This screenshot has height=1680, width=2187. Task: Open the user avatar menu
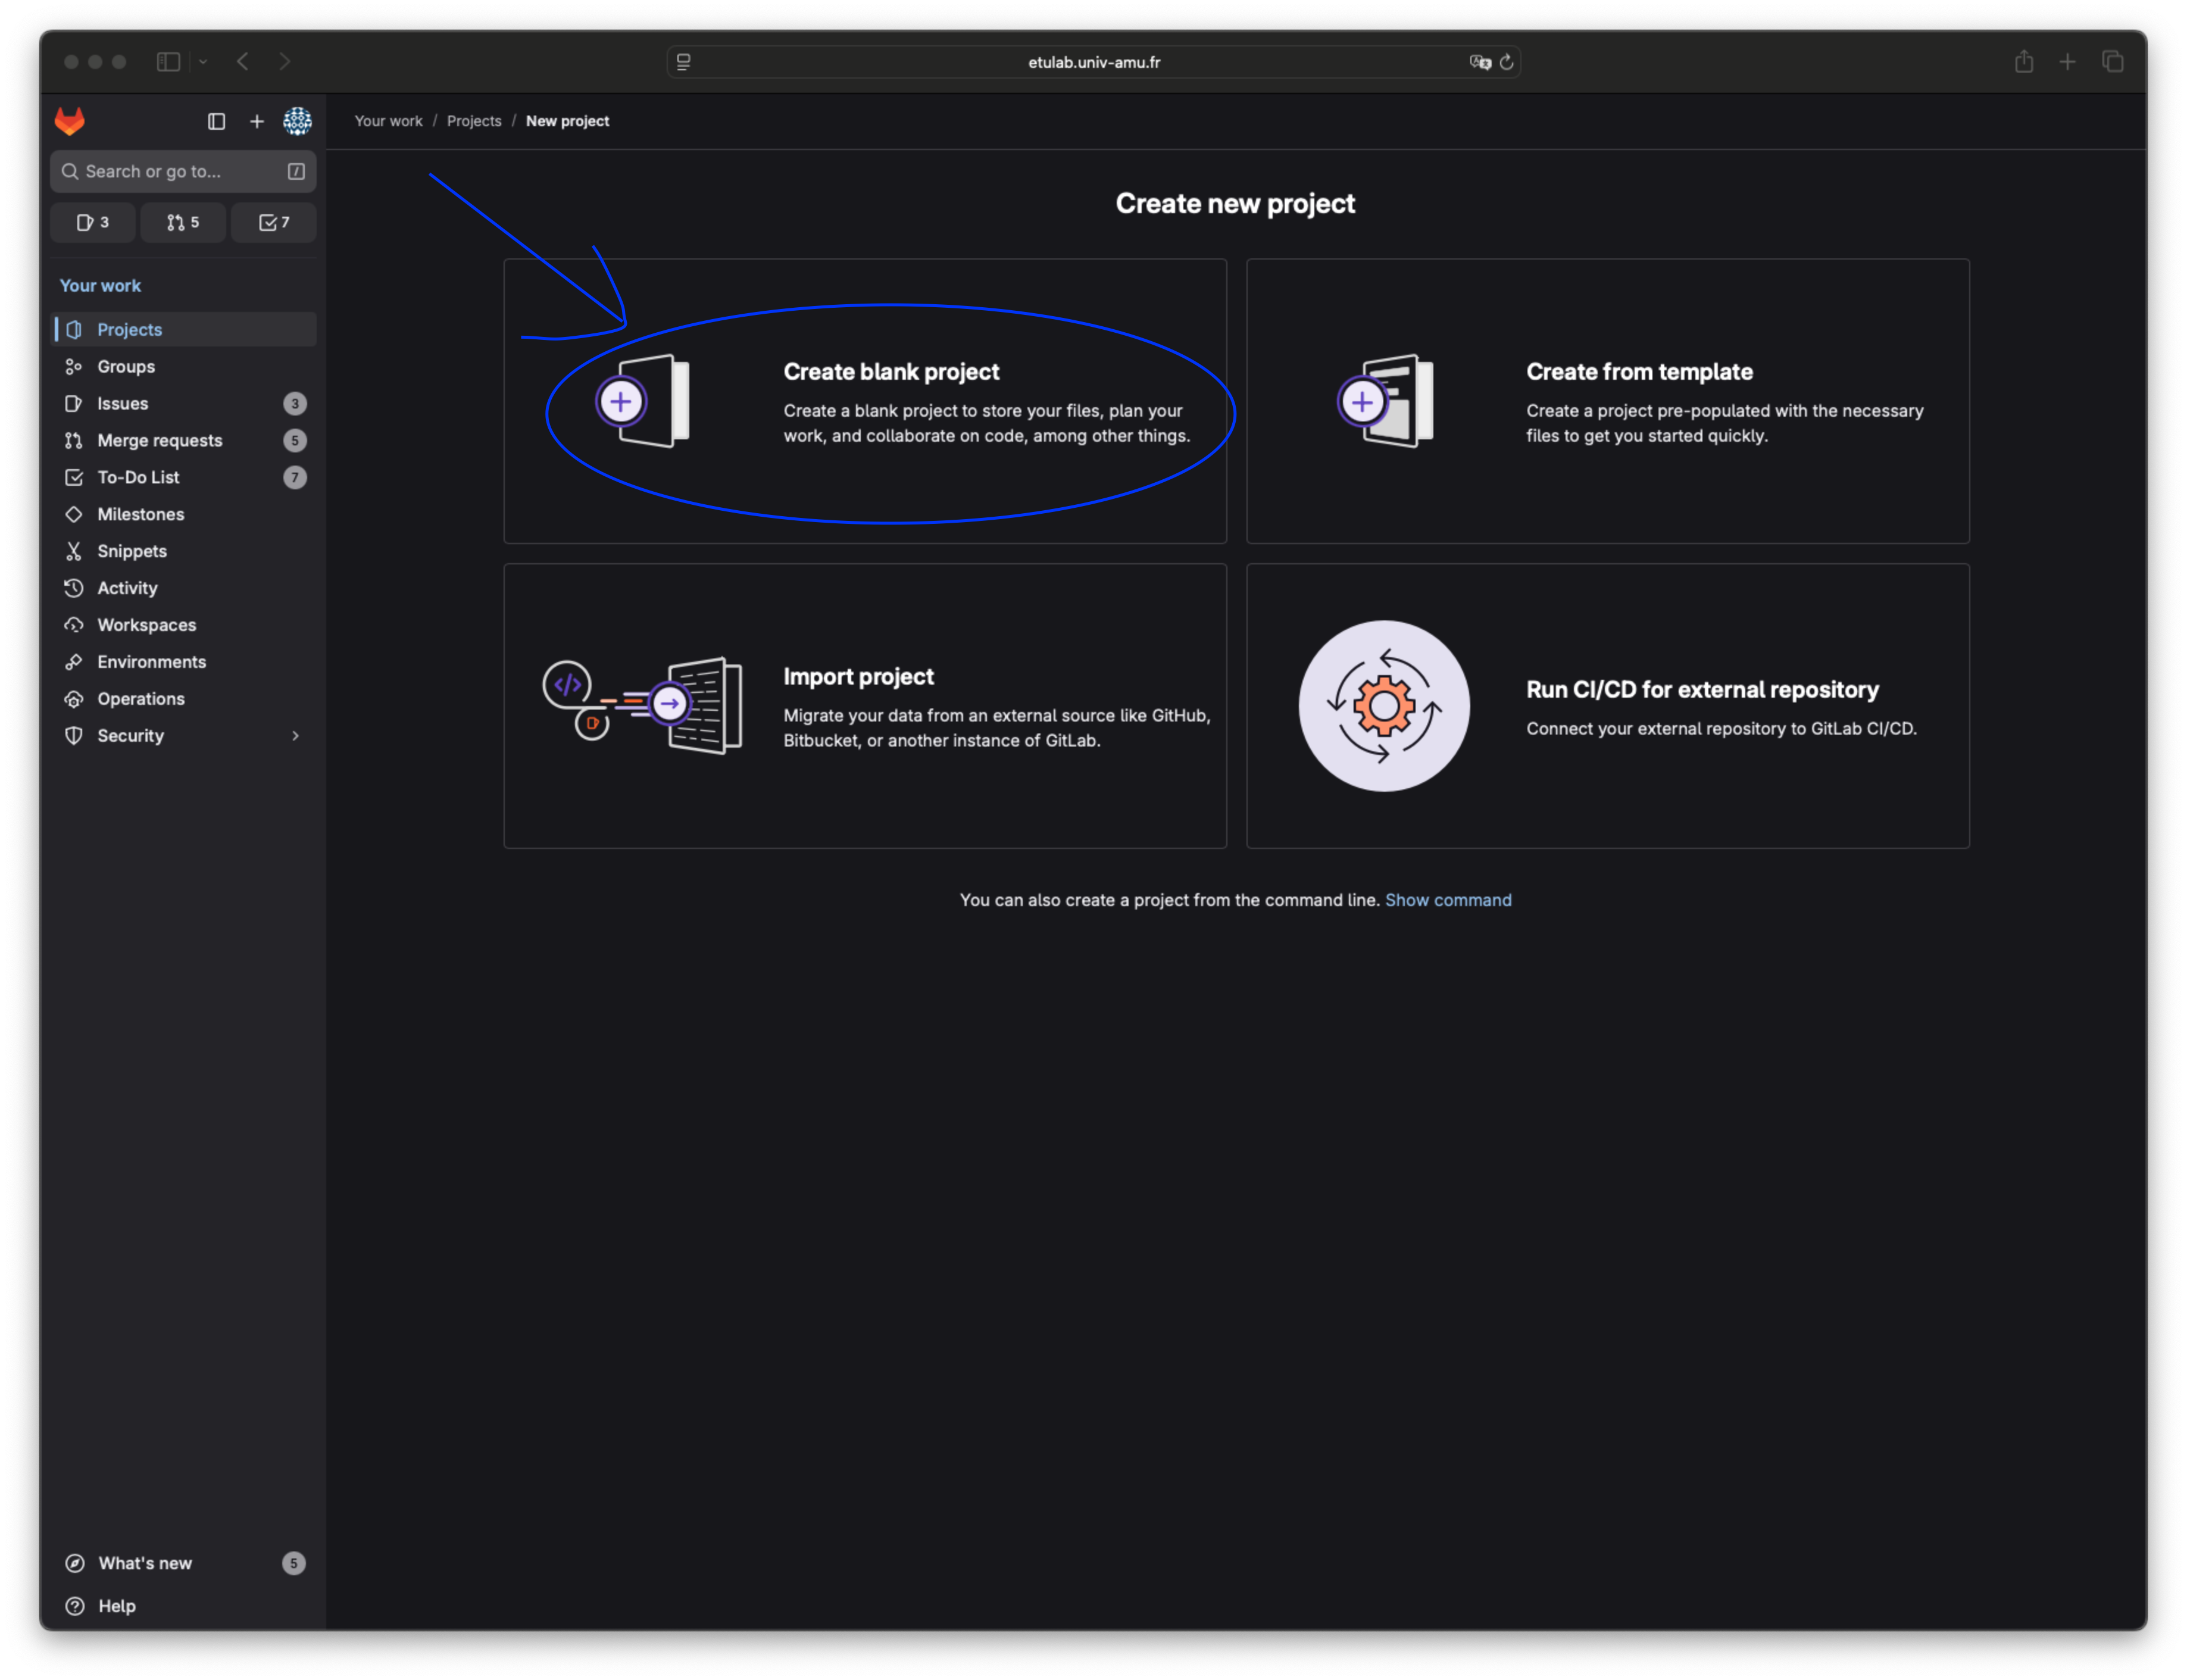point(297,121)
